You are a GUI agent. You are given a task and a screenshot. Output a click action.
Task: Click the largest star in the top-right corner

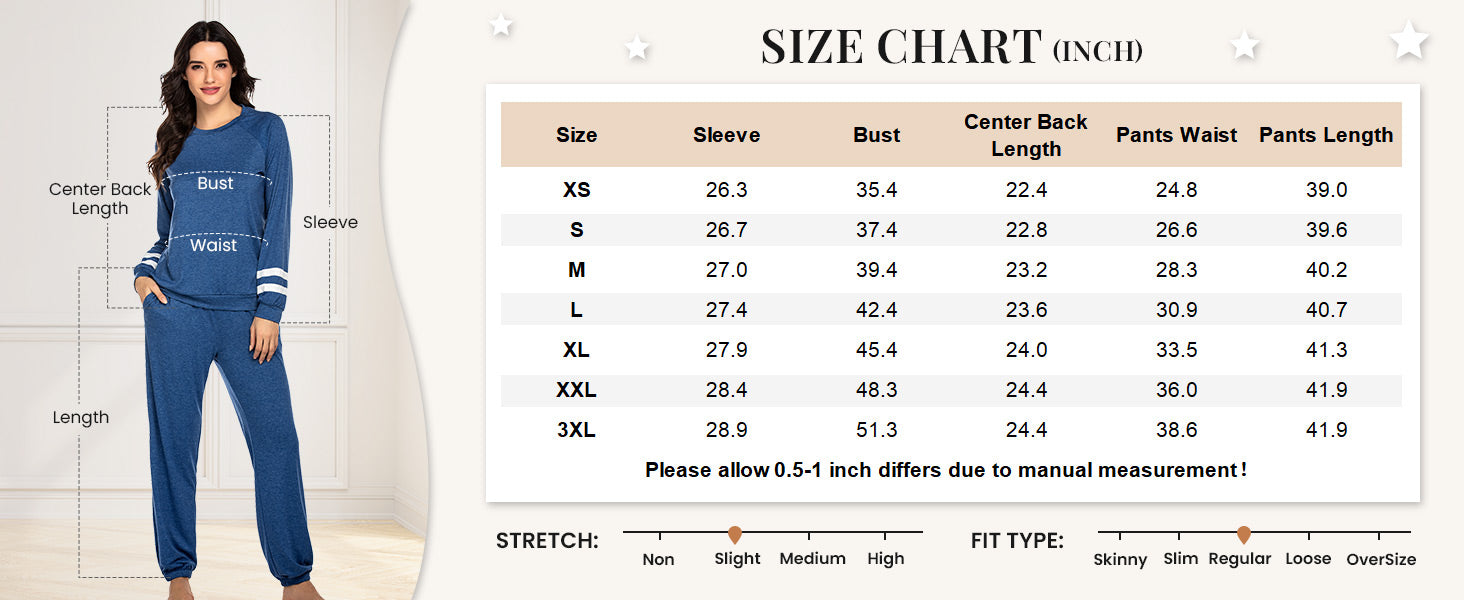1409,39
